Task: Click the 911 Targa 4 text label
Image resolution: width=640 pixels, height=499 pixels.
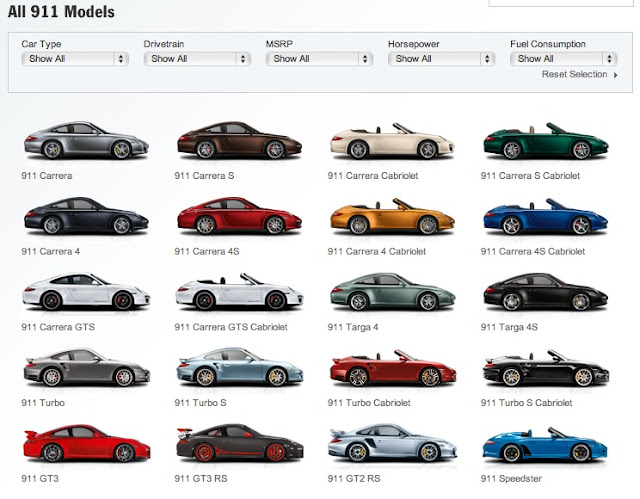Action: point(353,327)
